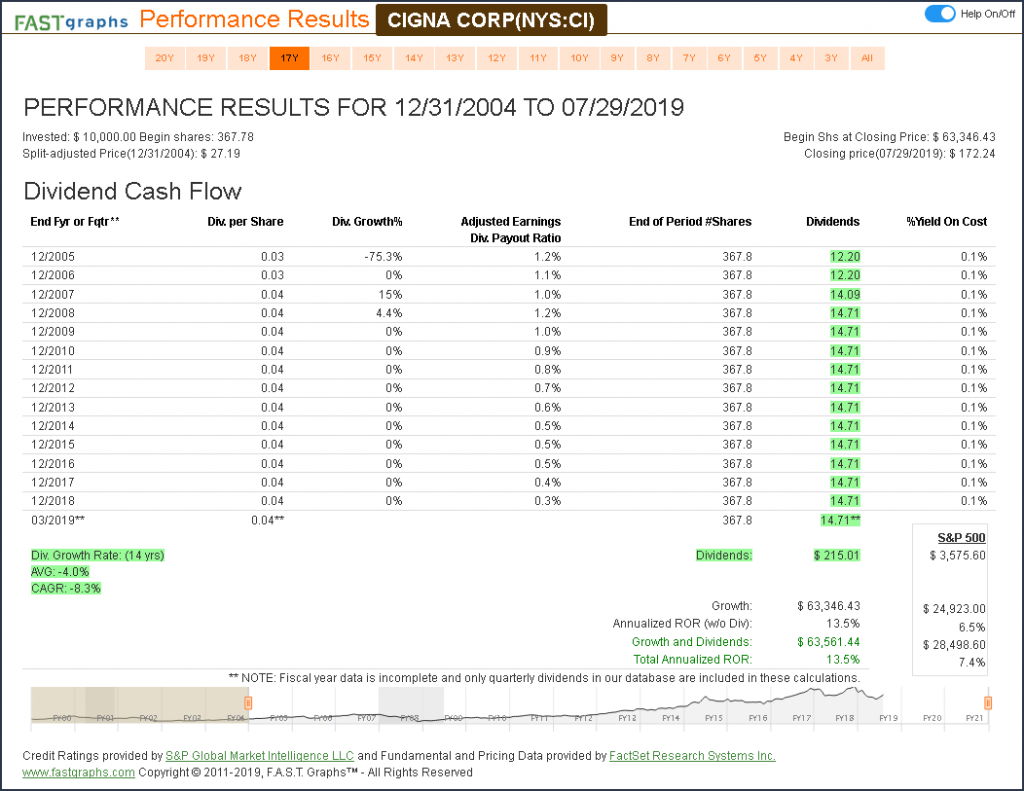Click the 15% growth for 12/2007
Screen dimensions: 1024x791
(391, 295)
